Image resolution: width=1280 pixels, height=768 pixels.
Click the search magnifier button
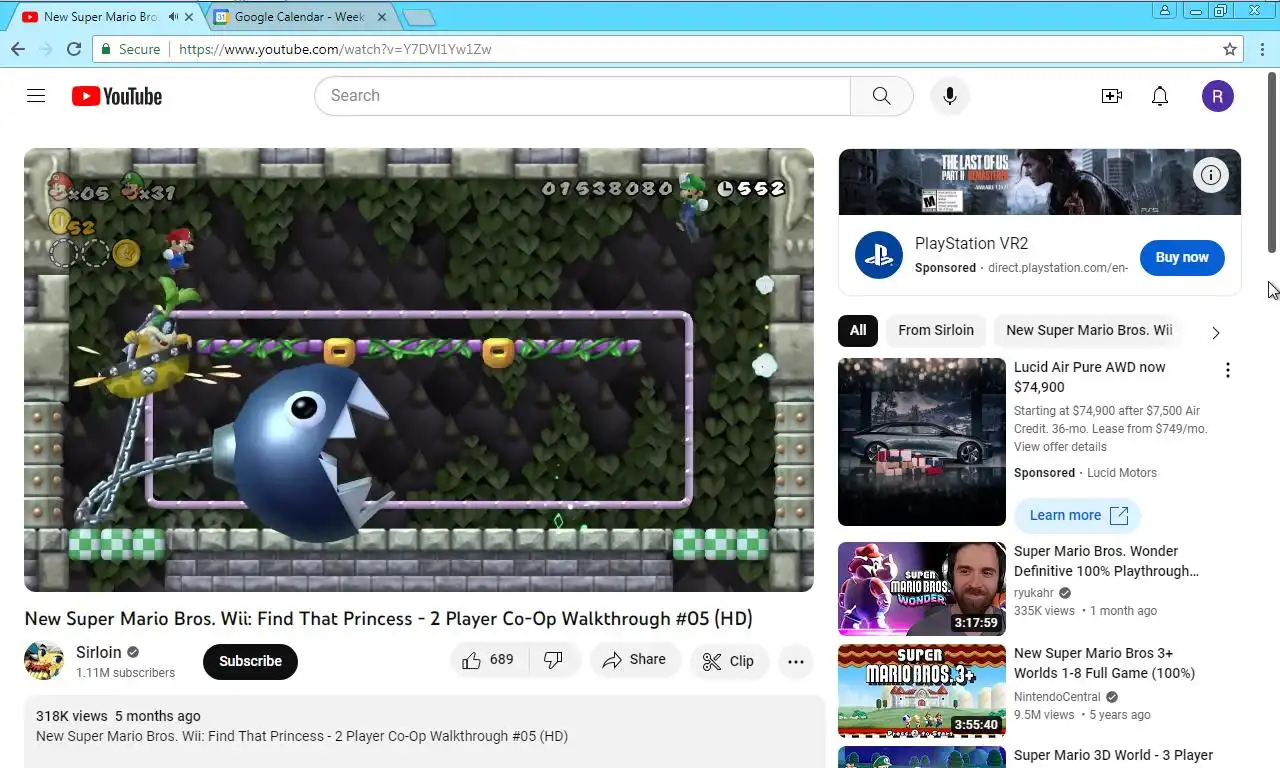click(881, 96)
